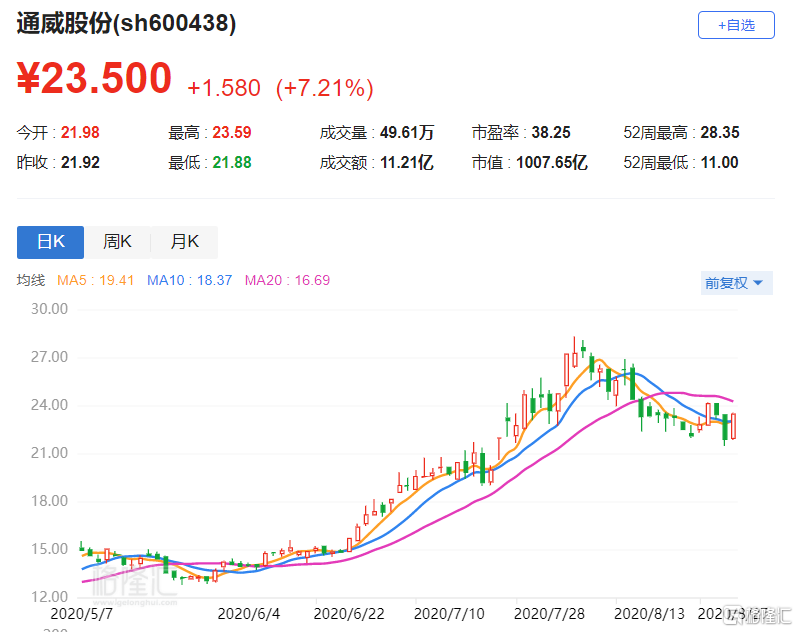Click the 2020/7/28 date axis label

549,614
